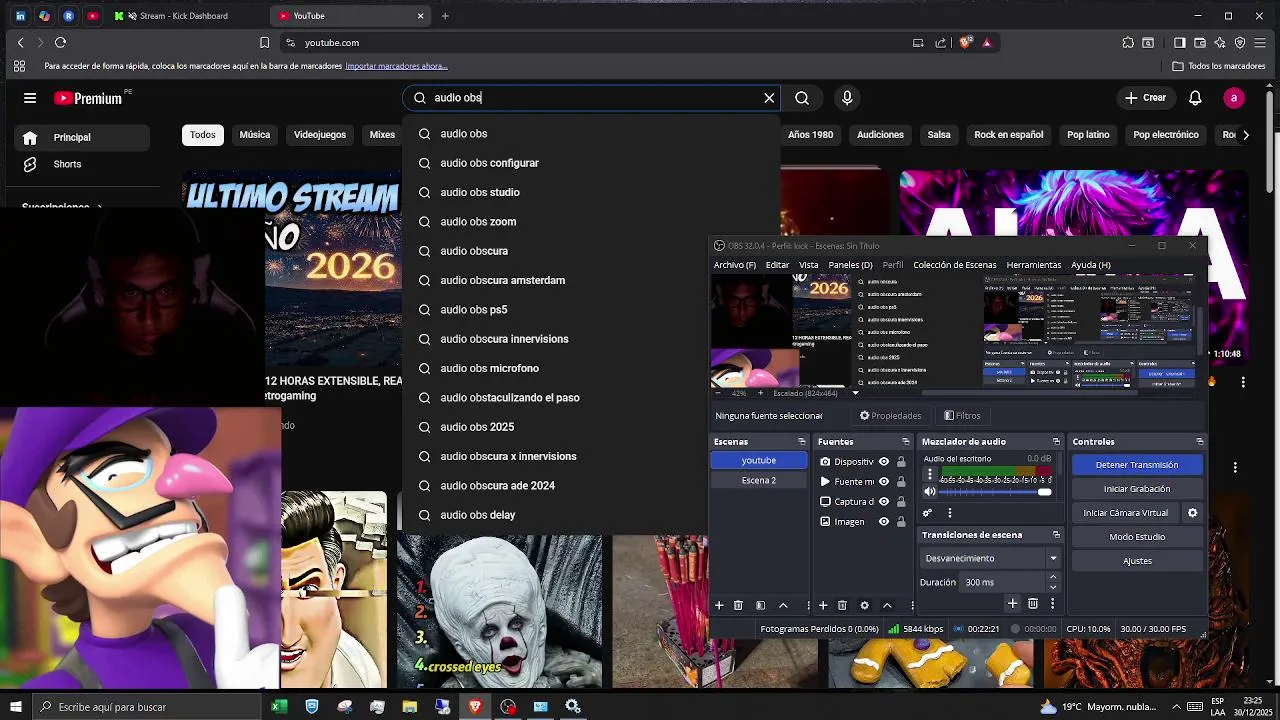This screenshot has height=720, width=1280.
Task: Open Brave Rewards triangle icon
Action: pos(986,43)
